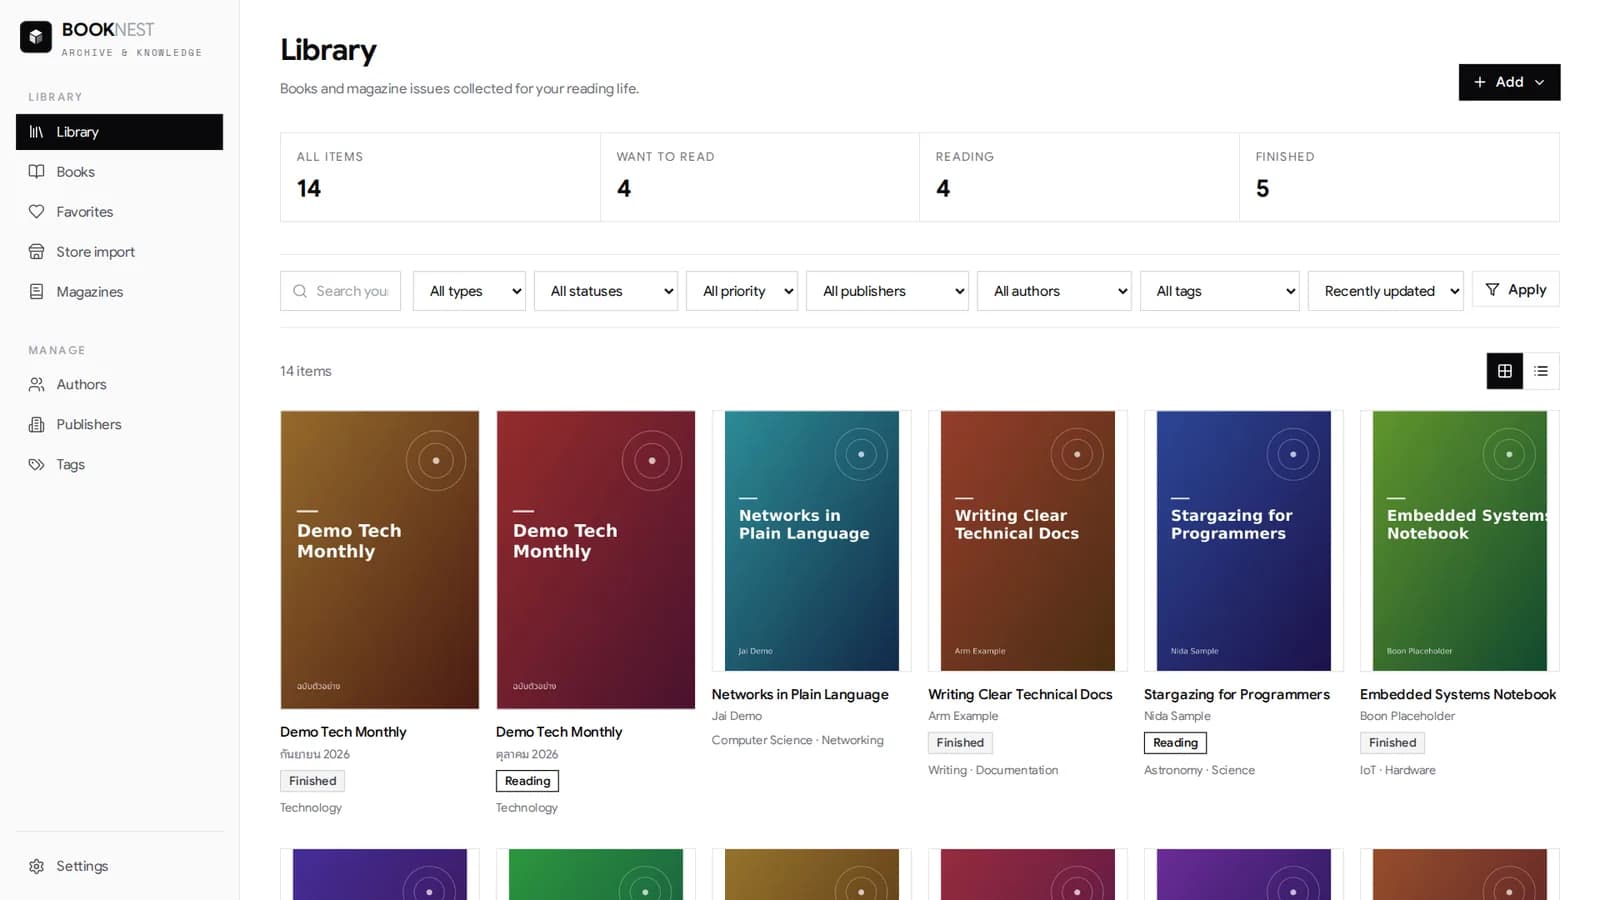The height and width of the screenshot is (900, 1600).
Task: Click the Finished stat card
Action: (1399, 177)
